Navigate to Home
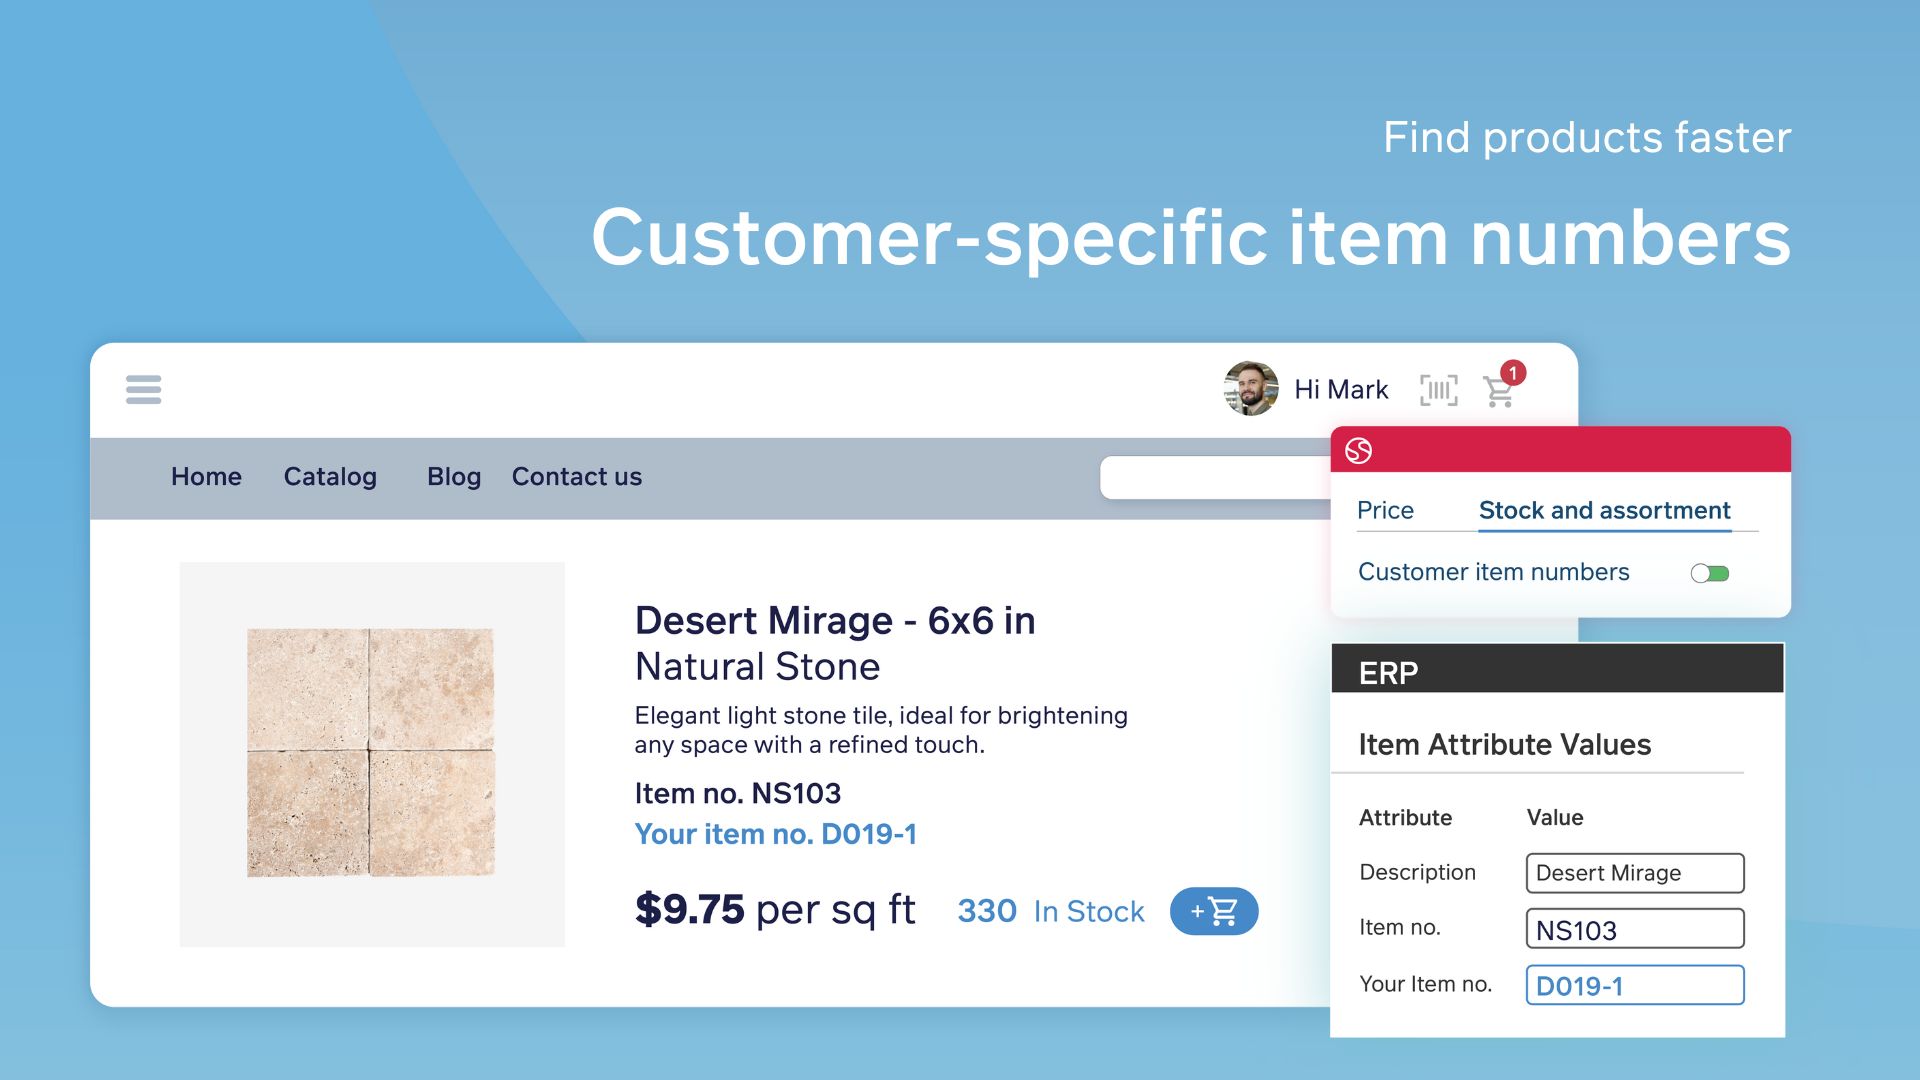The height and width of the screenshot is (1080, 1920). click(206, 477)
